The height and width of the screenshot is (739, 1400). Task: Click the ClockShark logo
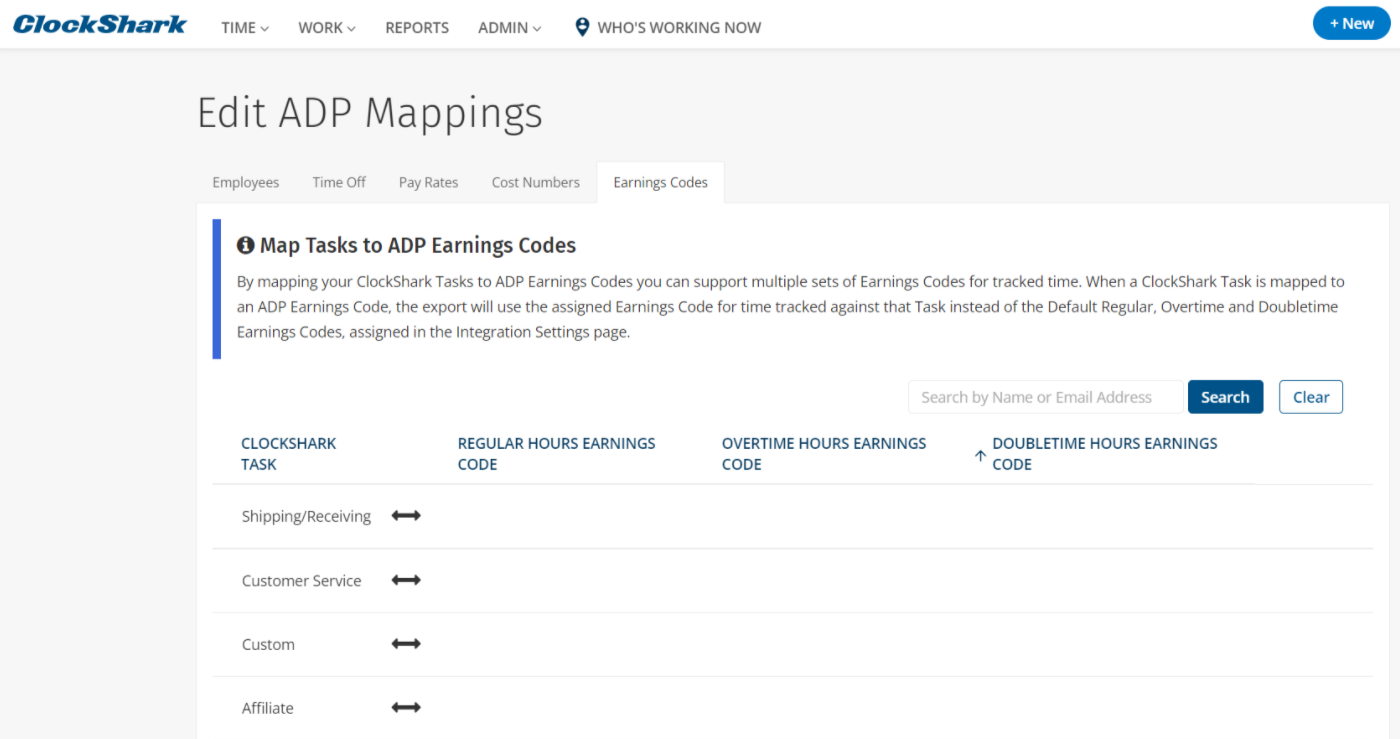coord(100,25)
